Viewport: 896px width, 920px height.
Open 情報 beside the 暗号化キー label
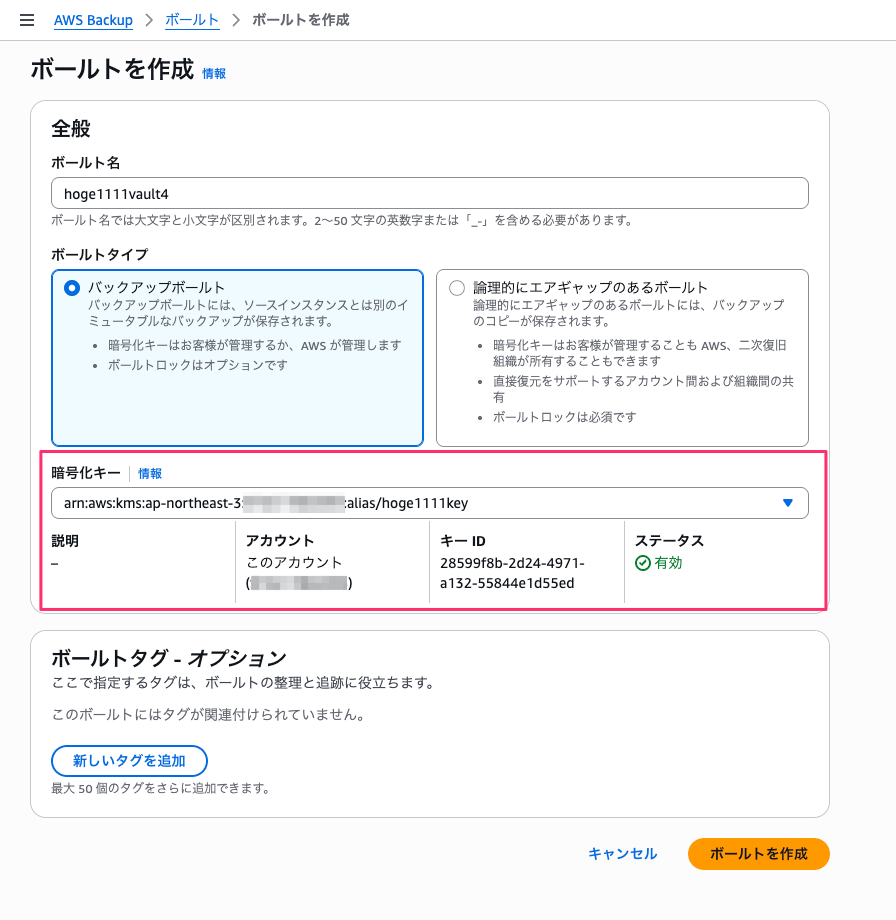coord(150,473)
